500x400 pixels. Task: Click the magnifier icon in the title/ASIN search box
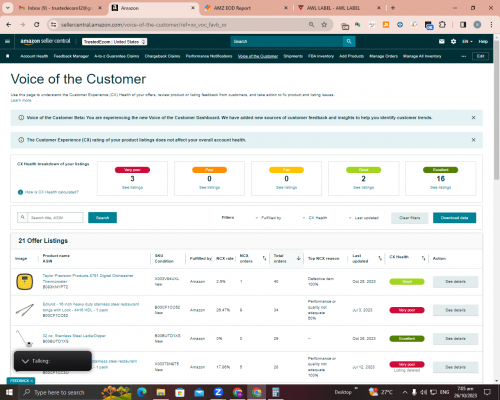[x=23, y=217]
